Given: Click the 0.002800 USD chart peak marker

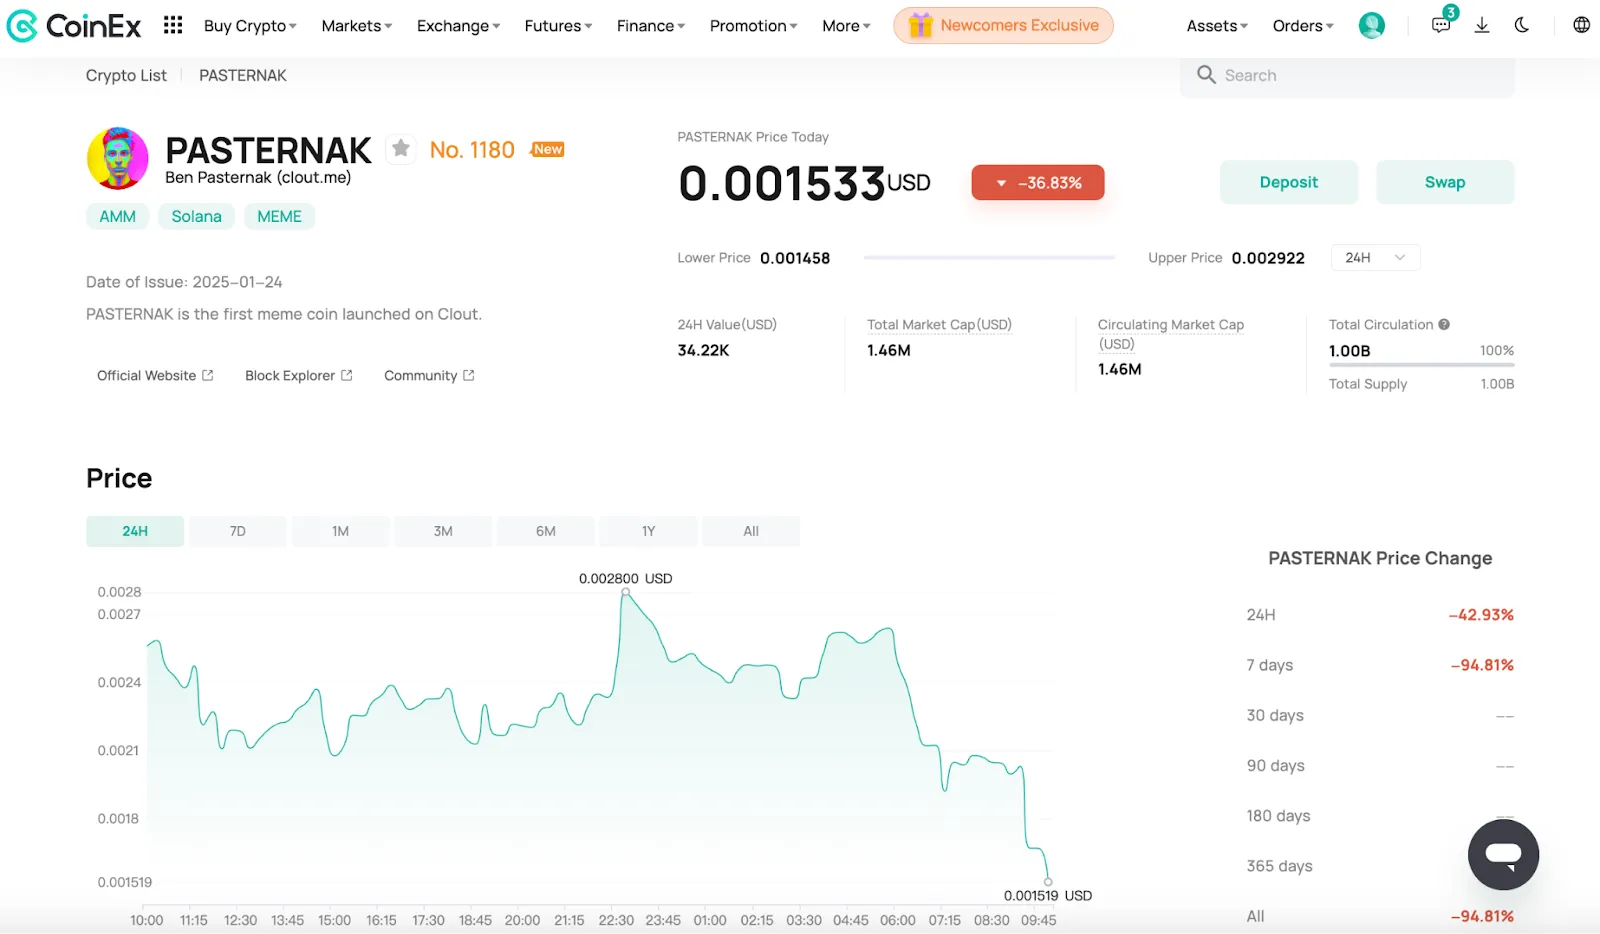Looking at the screenshot, I should [x=626, y=593].
